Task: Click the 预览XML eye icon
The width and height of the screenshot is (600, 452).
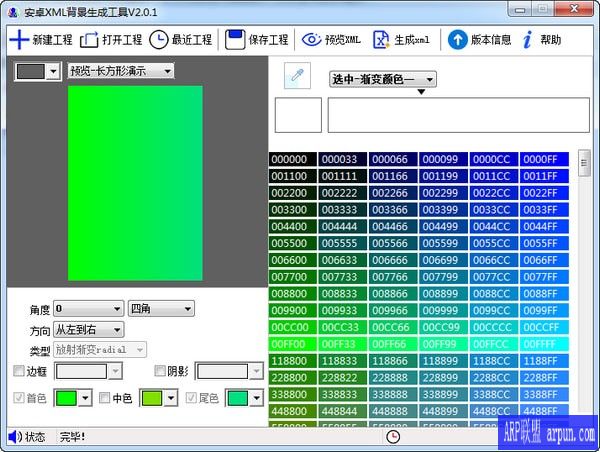Action: point(311,40)
